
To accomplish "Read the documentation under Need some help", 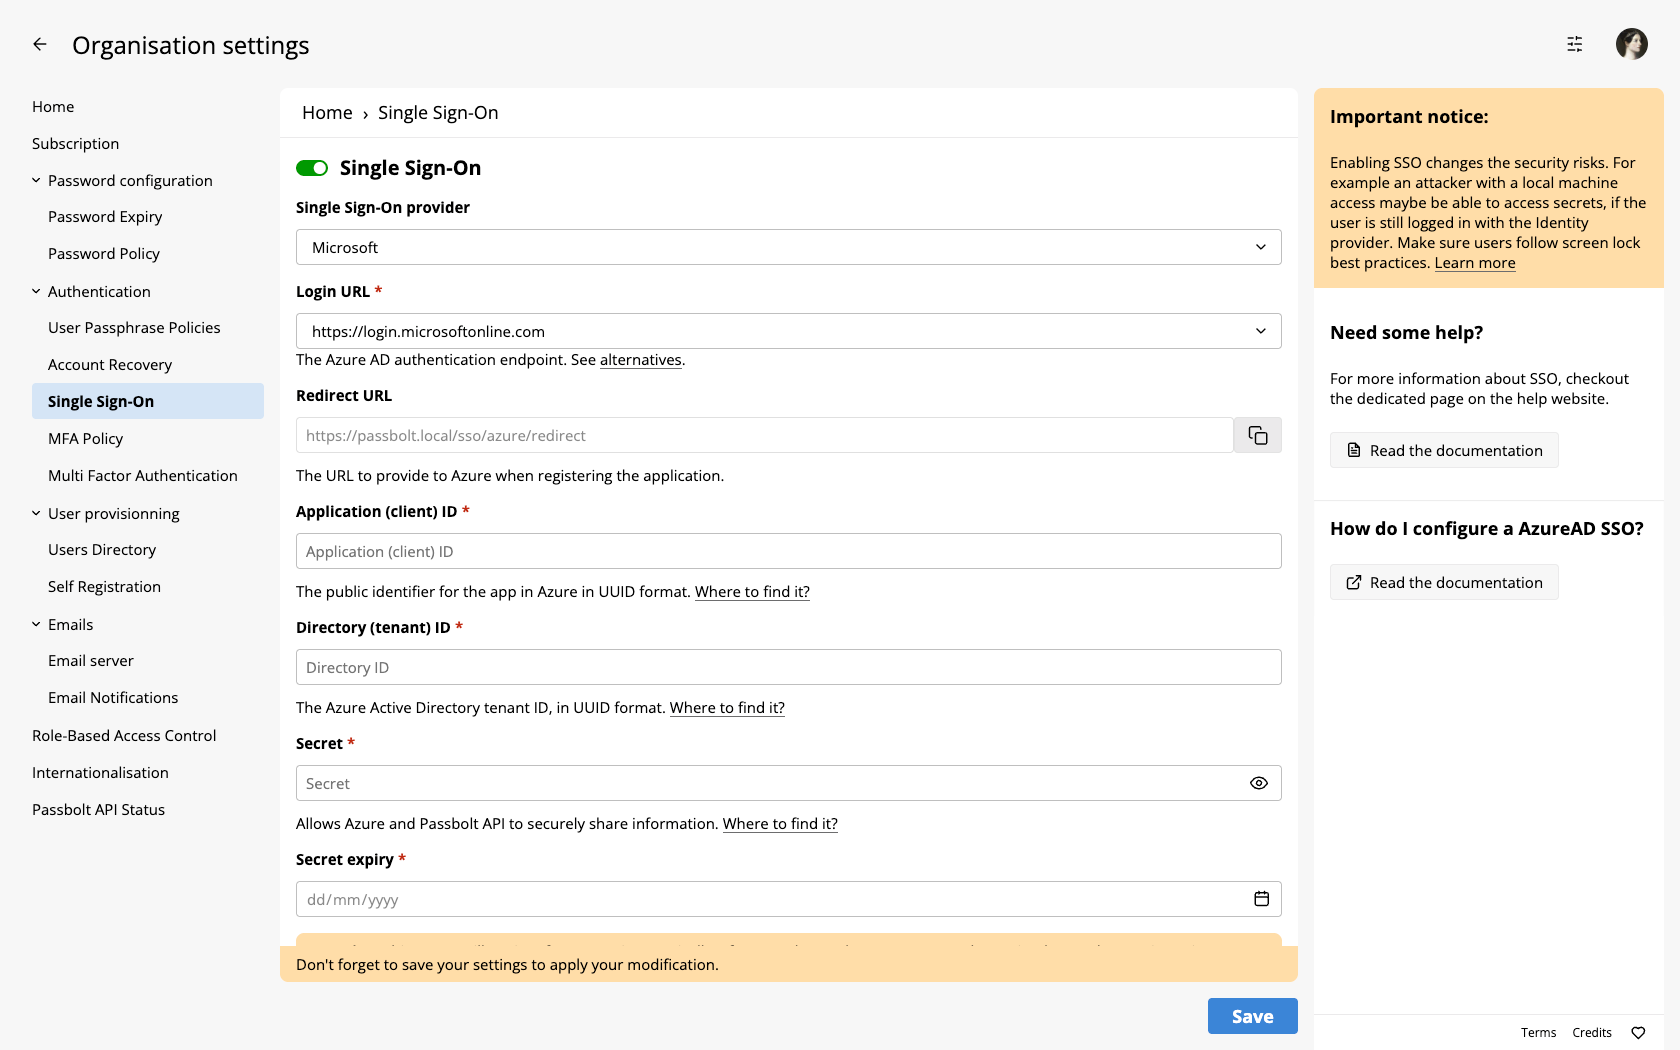I will [1444, 450].
